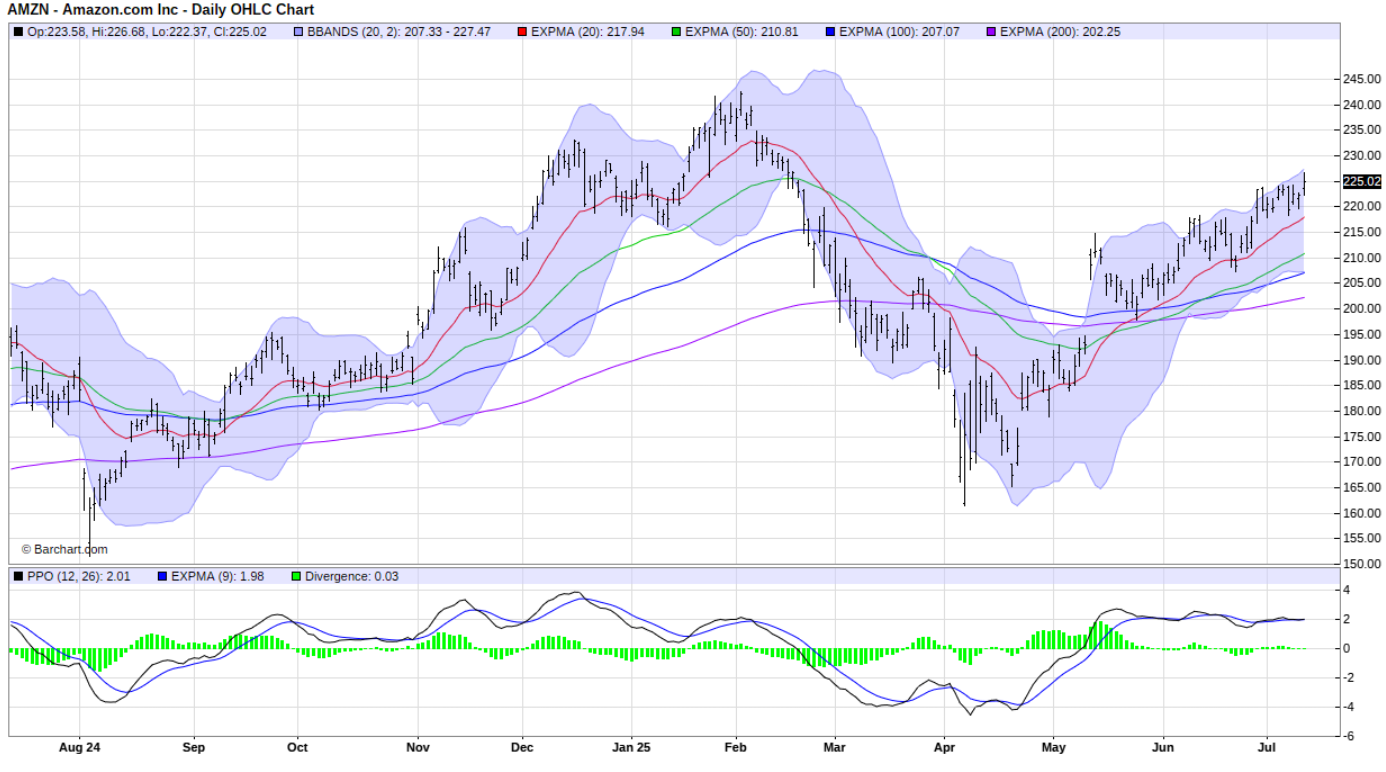Click the 165.00 price axis label
The height and width of the screenshot is (772, 1386).
point(1363,487)
